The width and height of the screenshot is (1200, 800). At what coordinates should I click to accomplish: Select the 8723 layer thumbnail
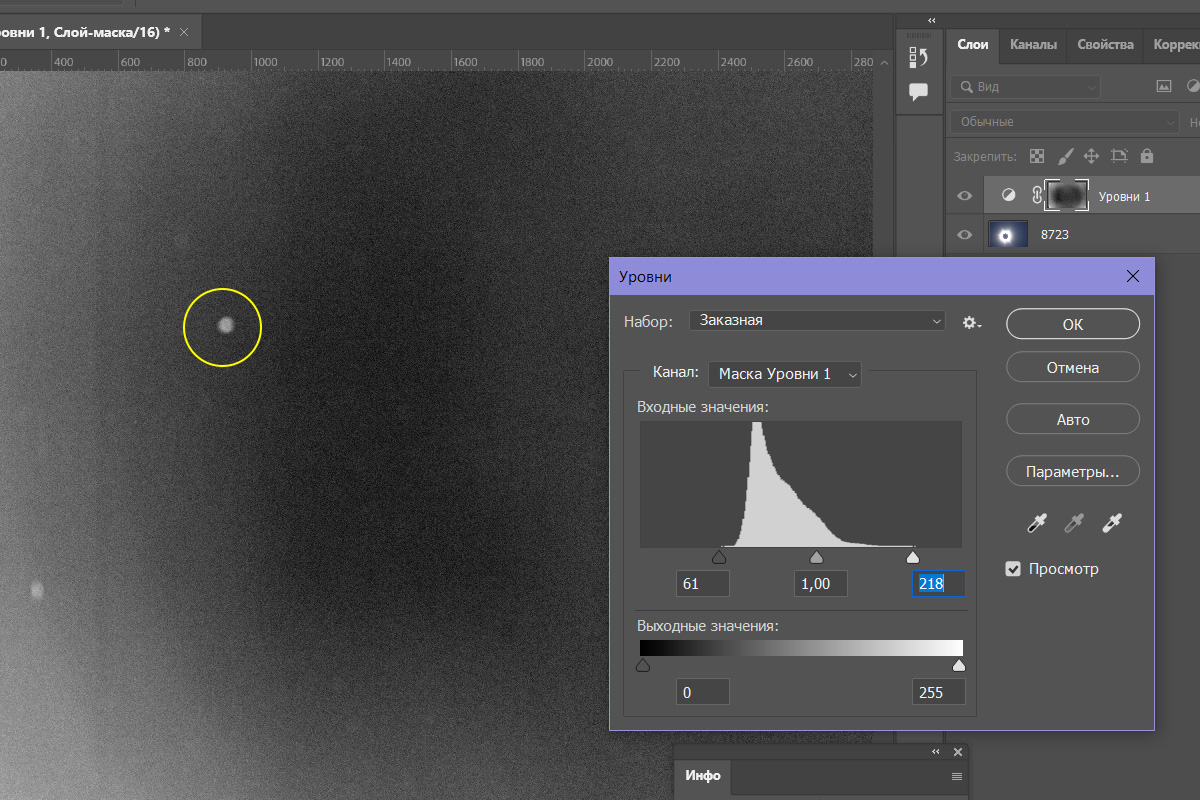1008,235
